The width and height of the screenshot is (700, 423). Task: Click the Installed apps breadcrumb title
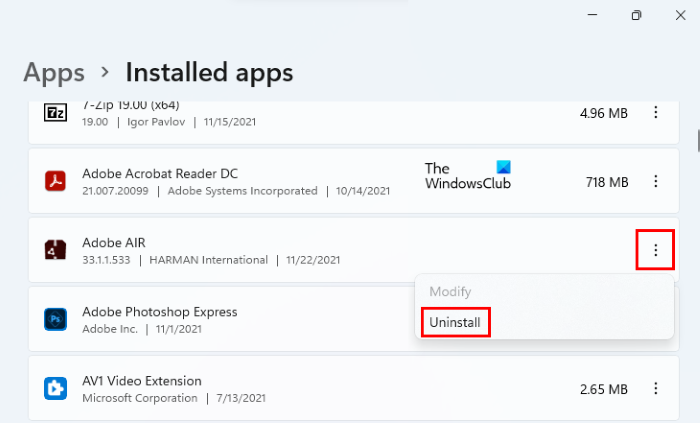click(x=209, y=72)
